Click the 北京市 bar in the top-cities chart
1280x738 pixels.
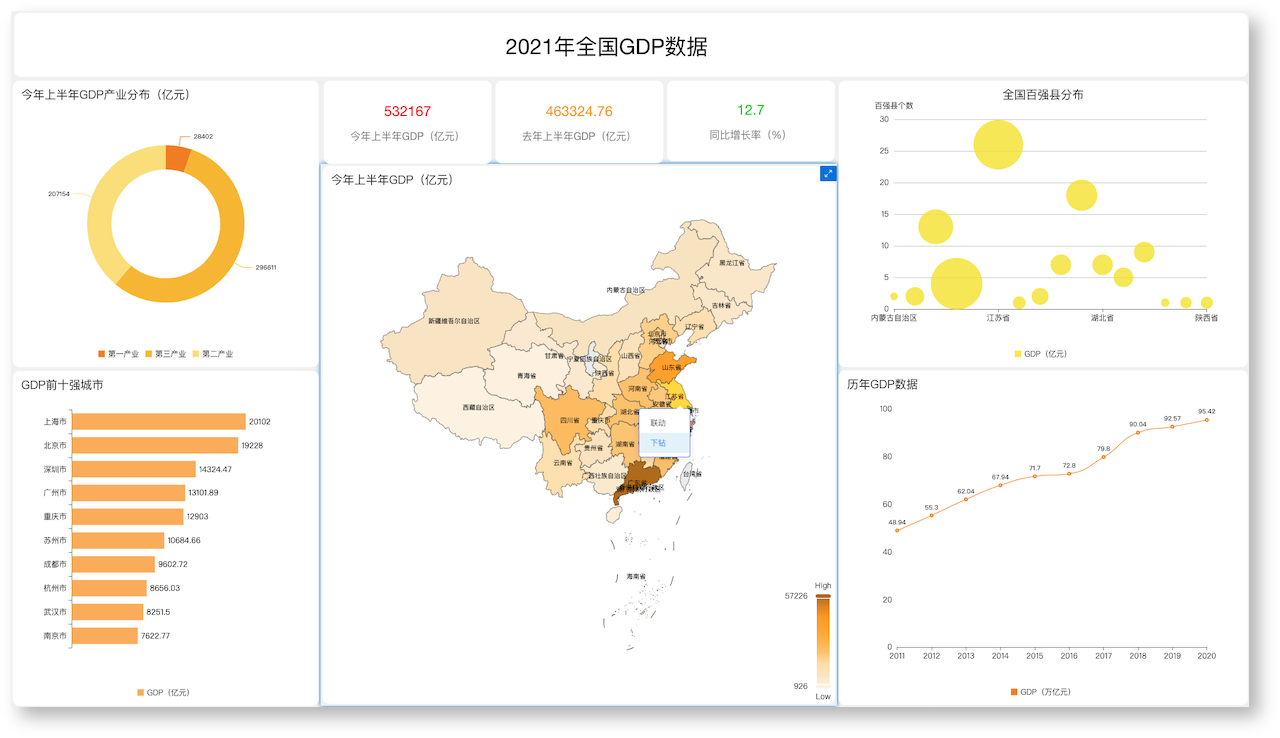[155, 445]
